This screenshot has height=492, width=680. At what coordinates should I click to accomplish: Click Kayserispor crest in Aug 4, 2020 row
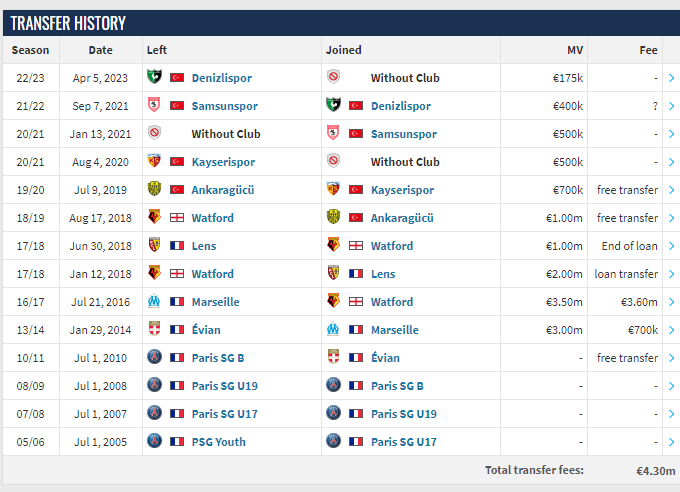tap(154, 161)
